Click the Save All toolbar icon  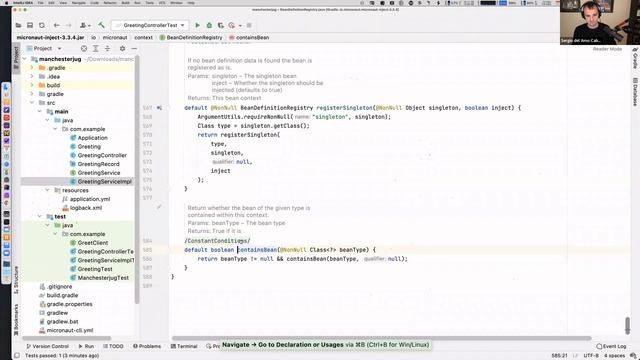30,25
